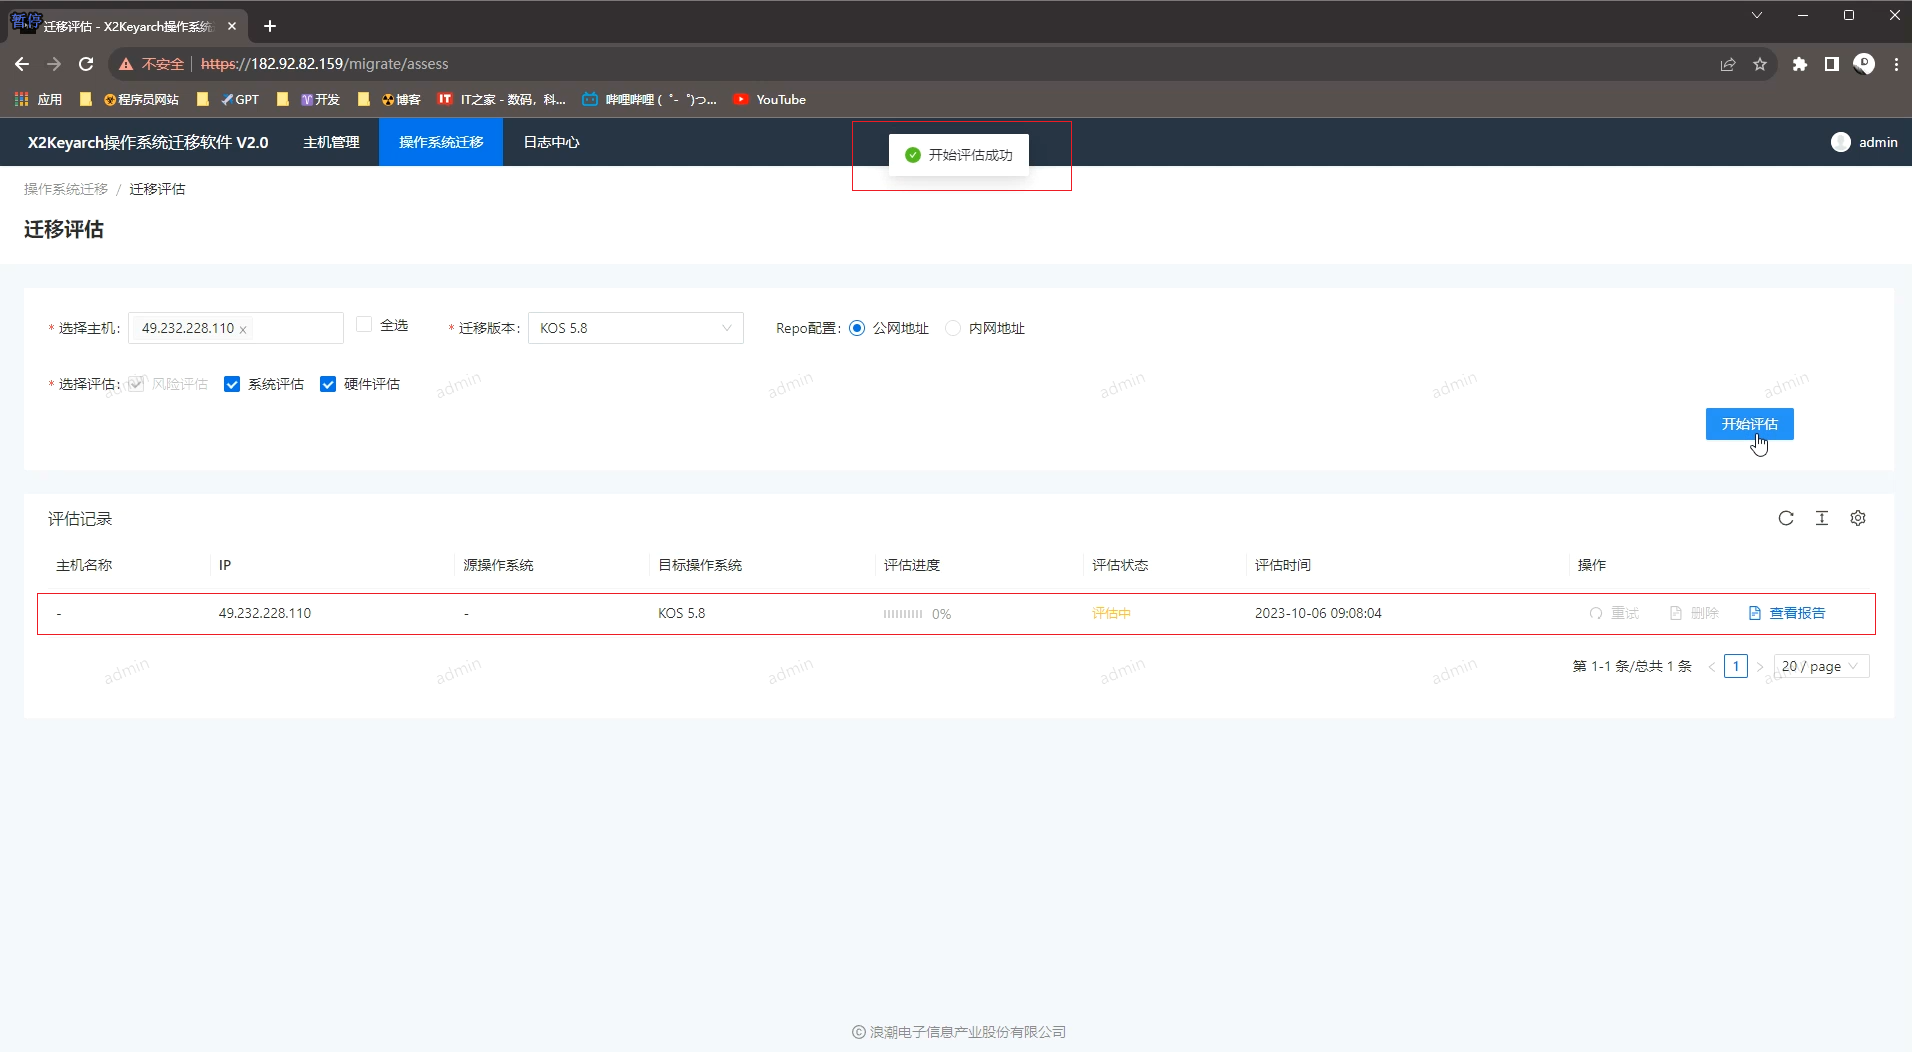
Task: Go back in browser history
Action: tap(22, 64)
